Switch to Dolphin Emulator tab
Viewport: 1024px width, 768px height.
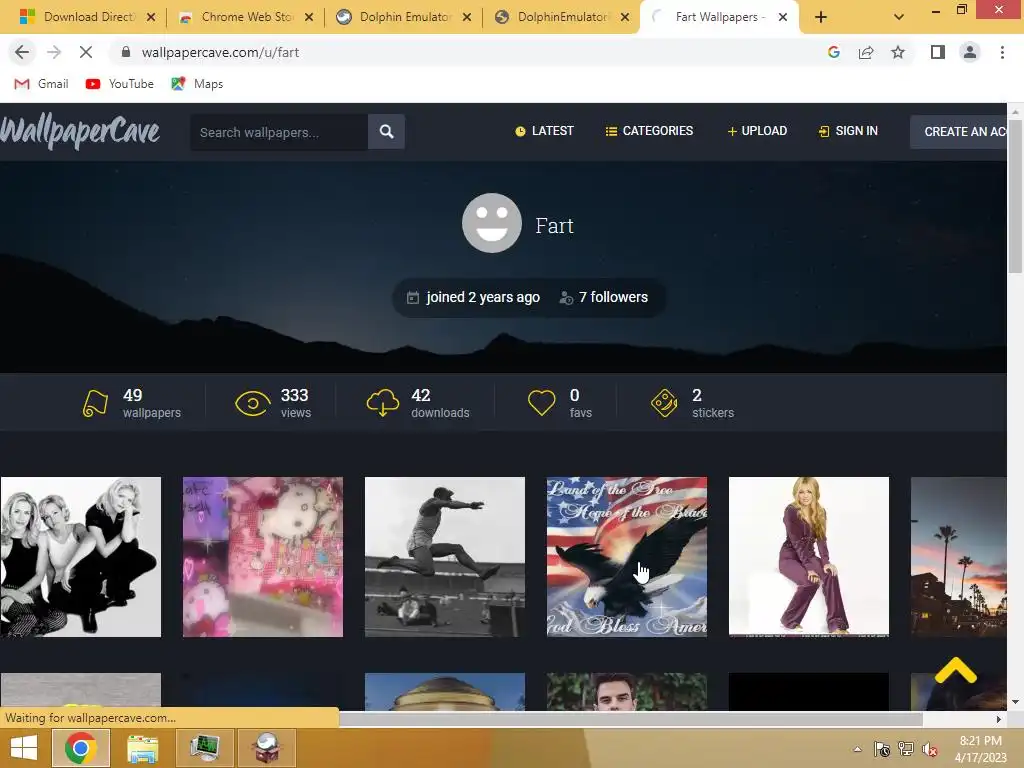[404, 17]
